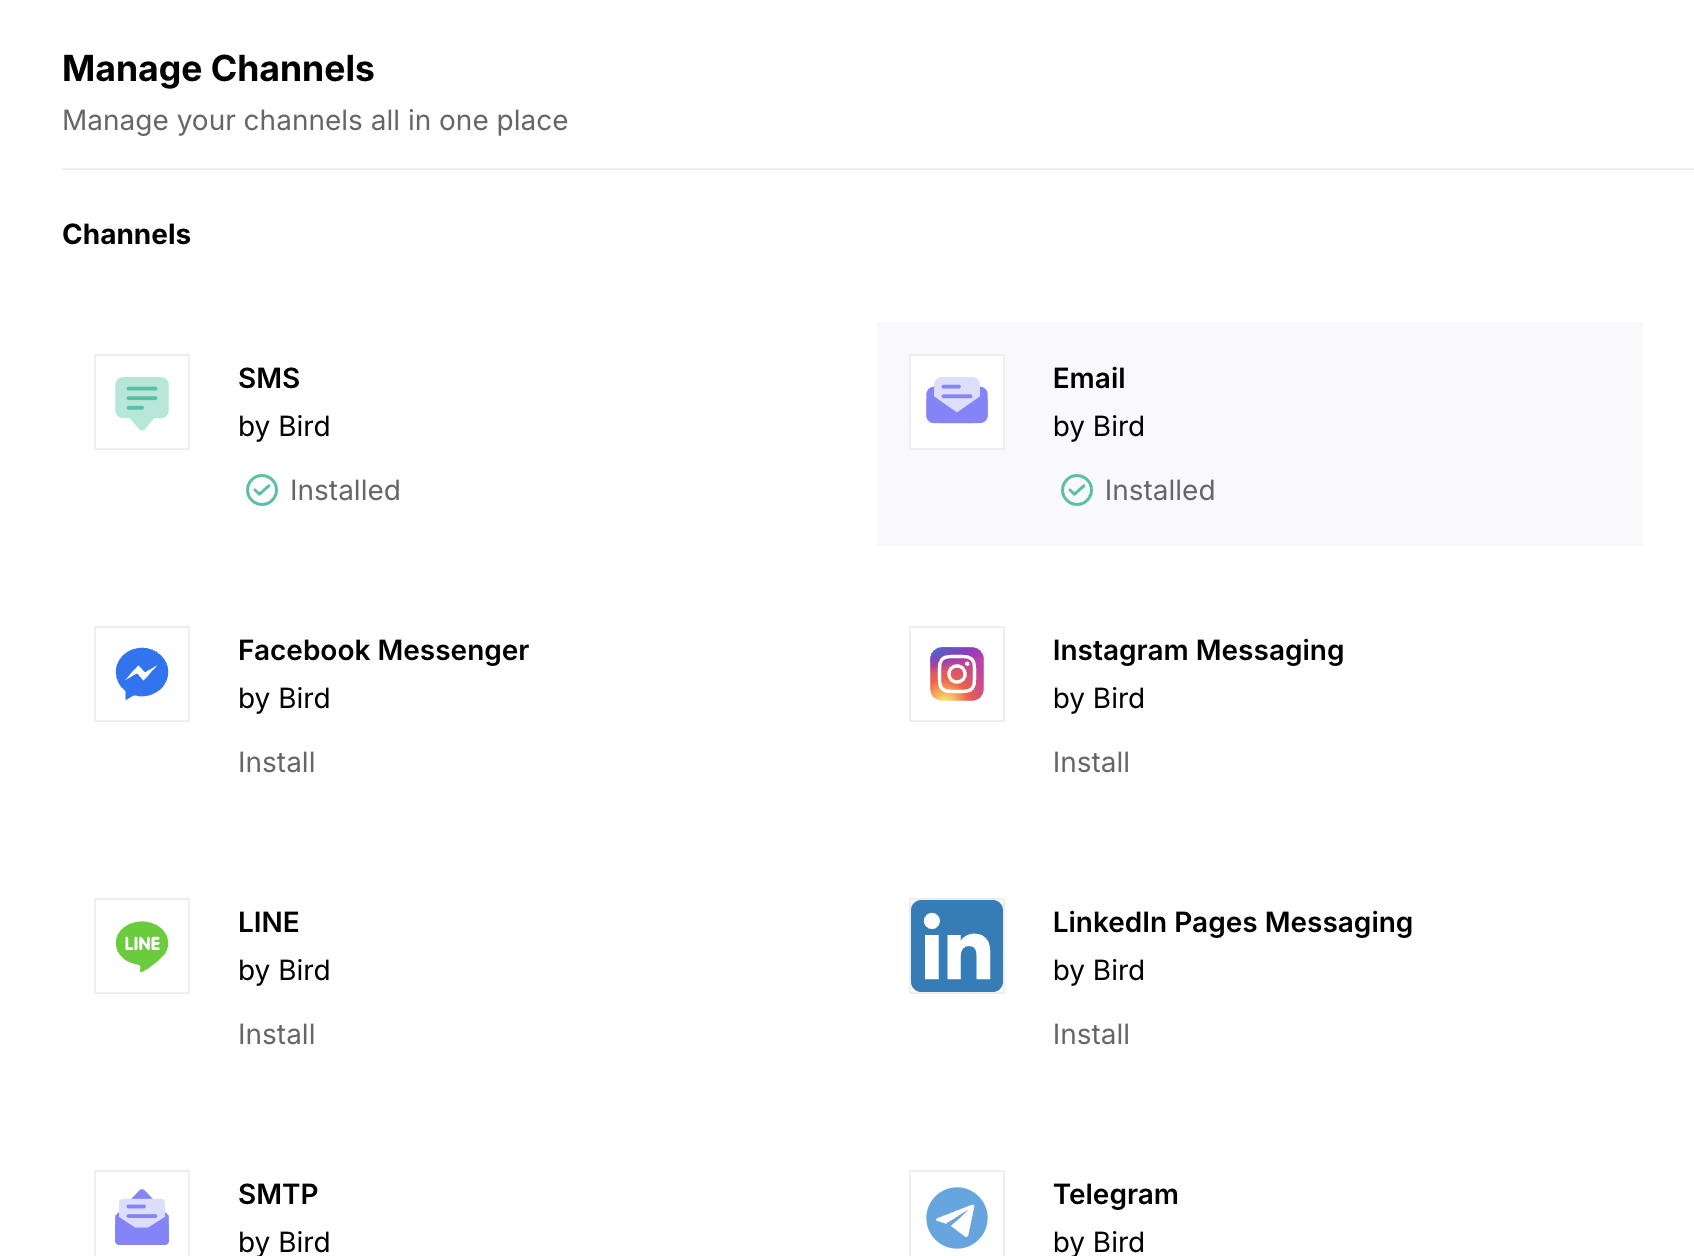Click the green checkmark under SMS

click(x=262, y=490)
